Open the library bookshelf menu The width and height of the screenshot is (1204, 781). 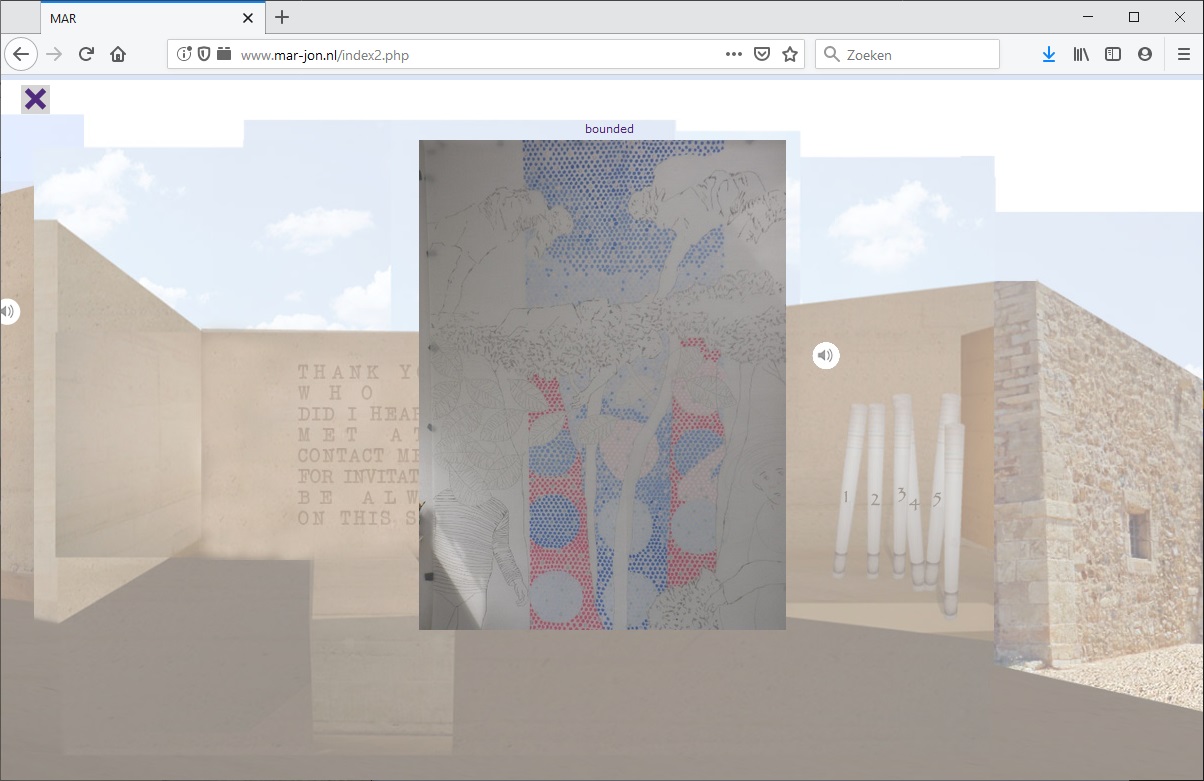pyautogui.click(x=1081, y=55)
